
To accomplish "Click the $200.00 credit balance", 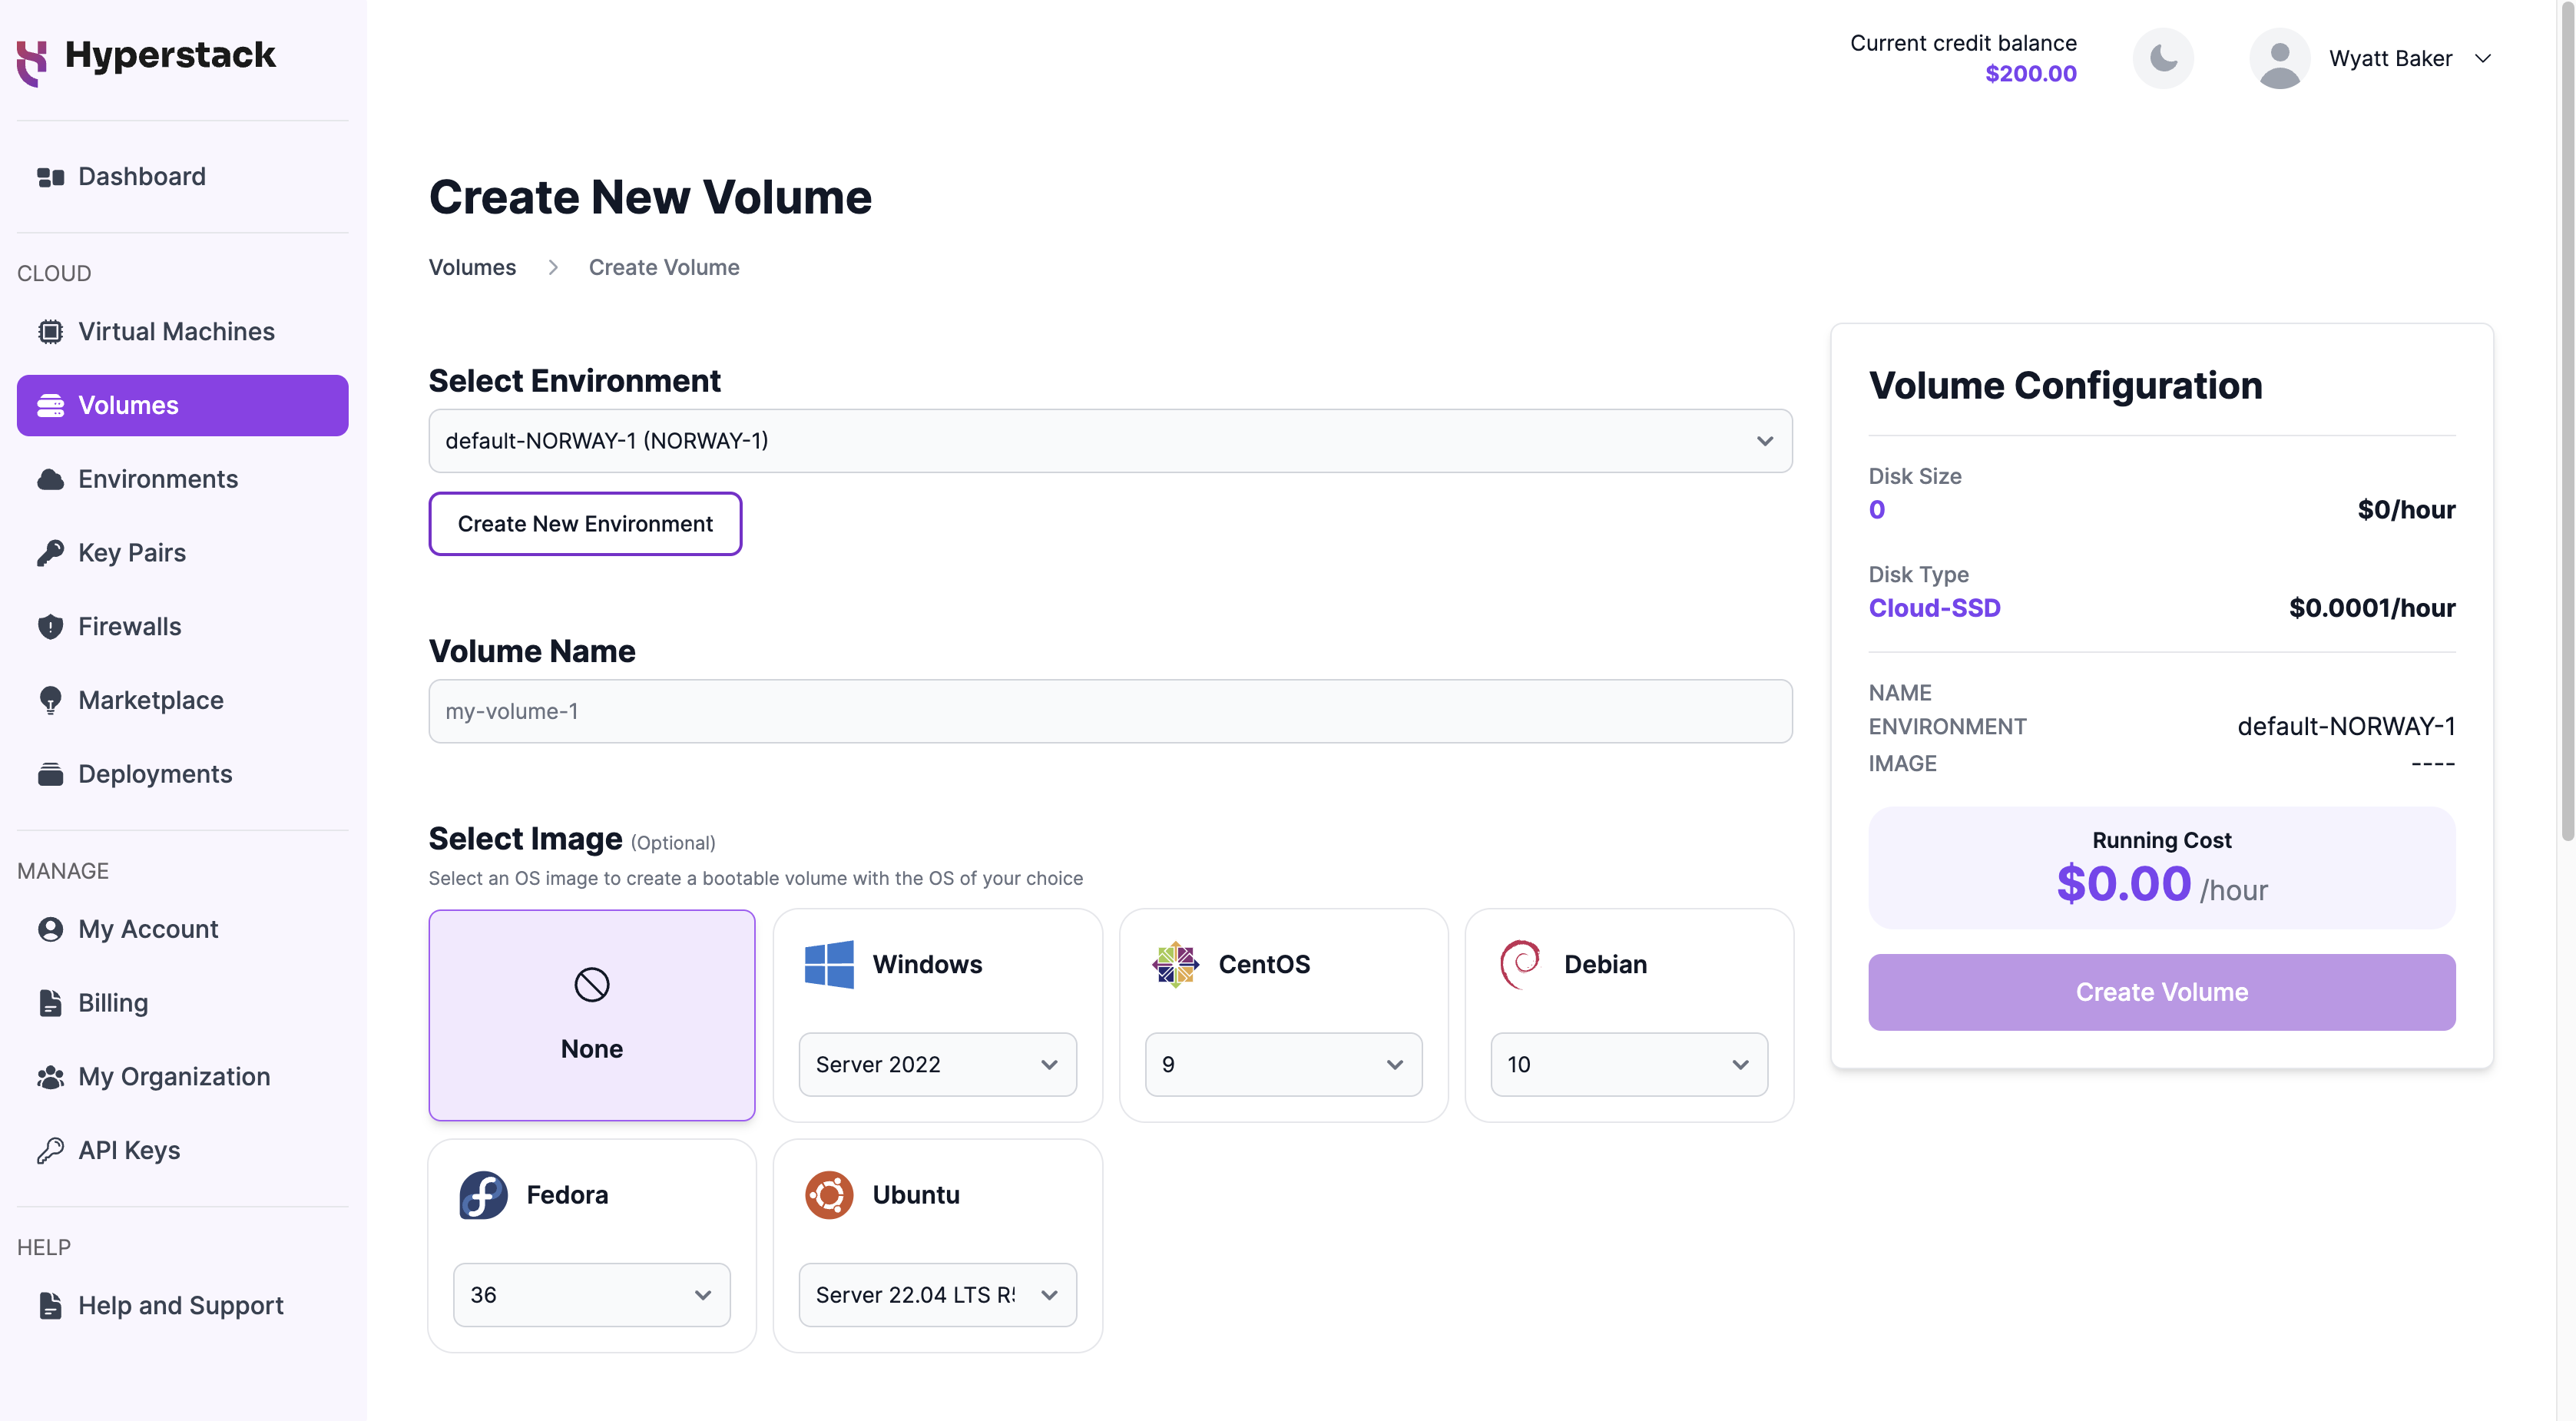I will pos(2030,74).
